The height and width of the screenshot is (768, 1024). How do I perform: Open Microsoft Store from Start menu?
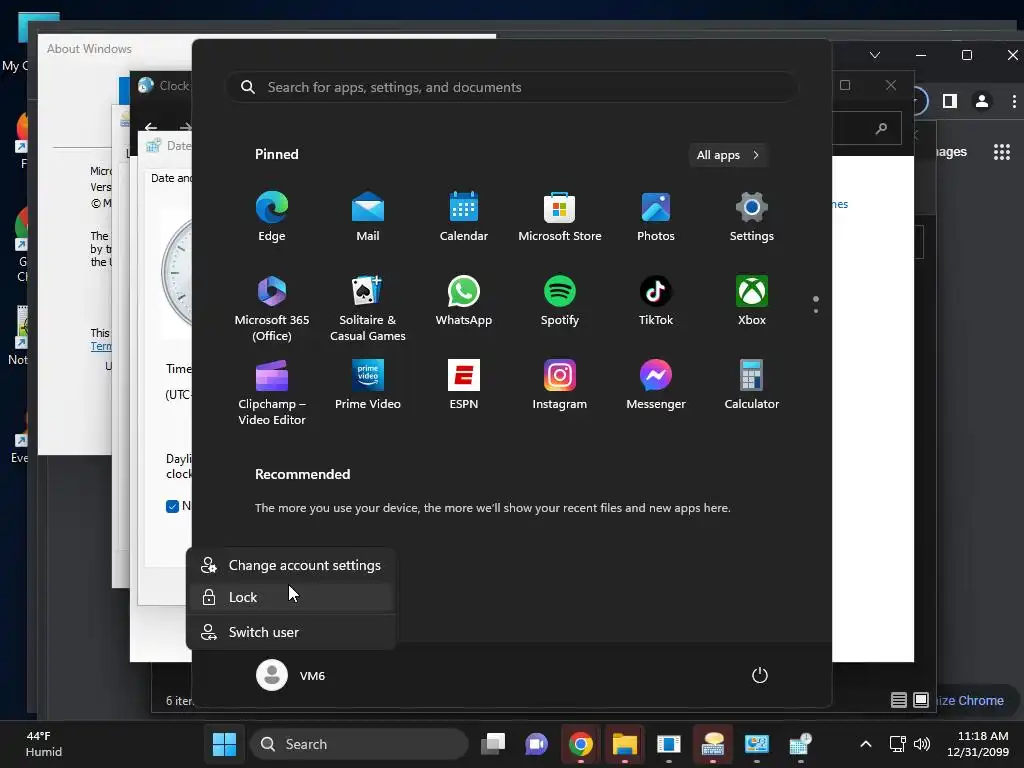click(560, 217)
